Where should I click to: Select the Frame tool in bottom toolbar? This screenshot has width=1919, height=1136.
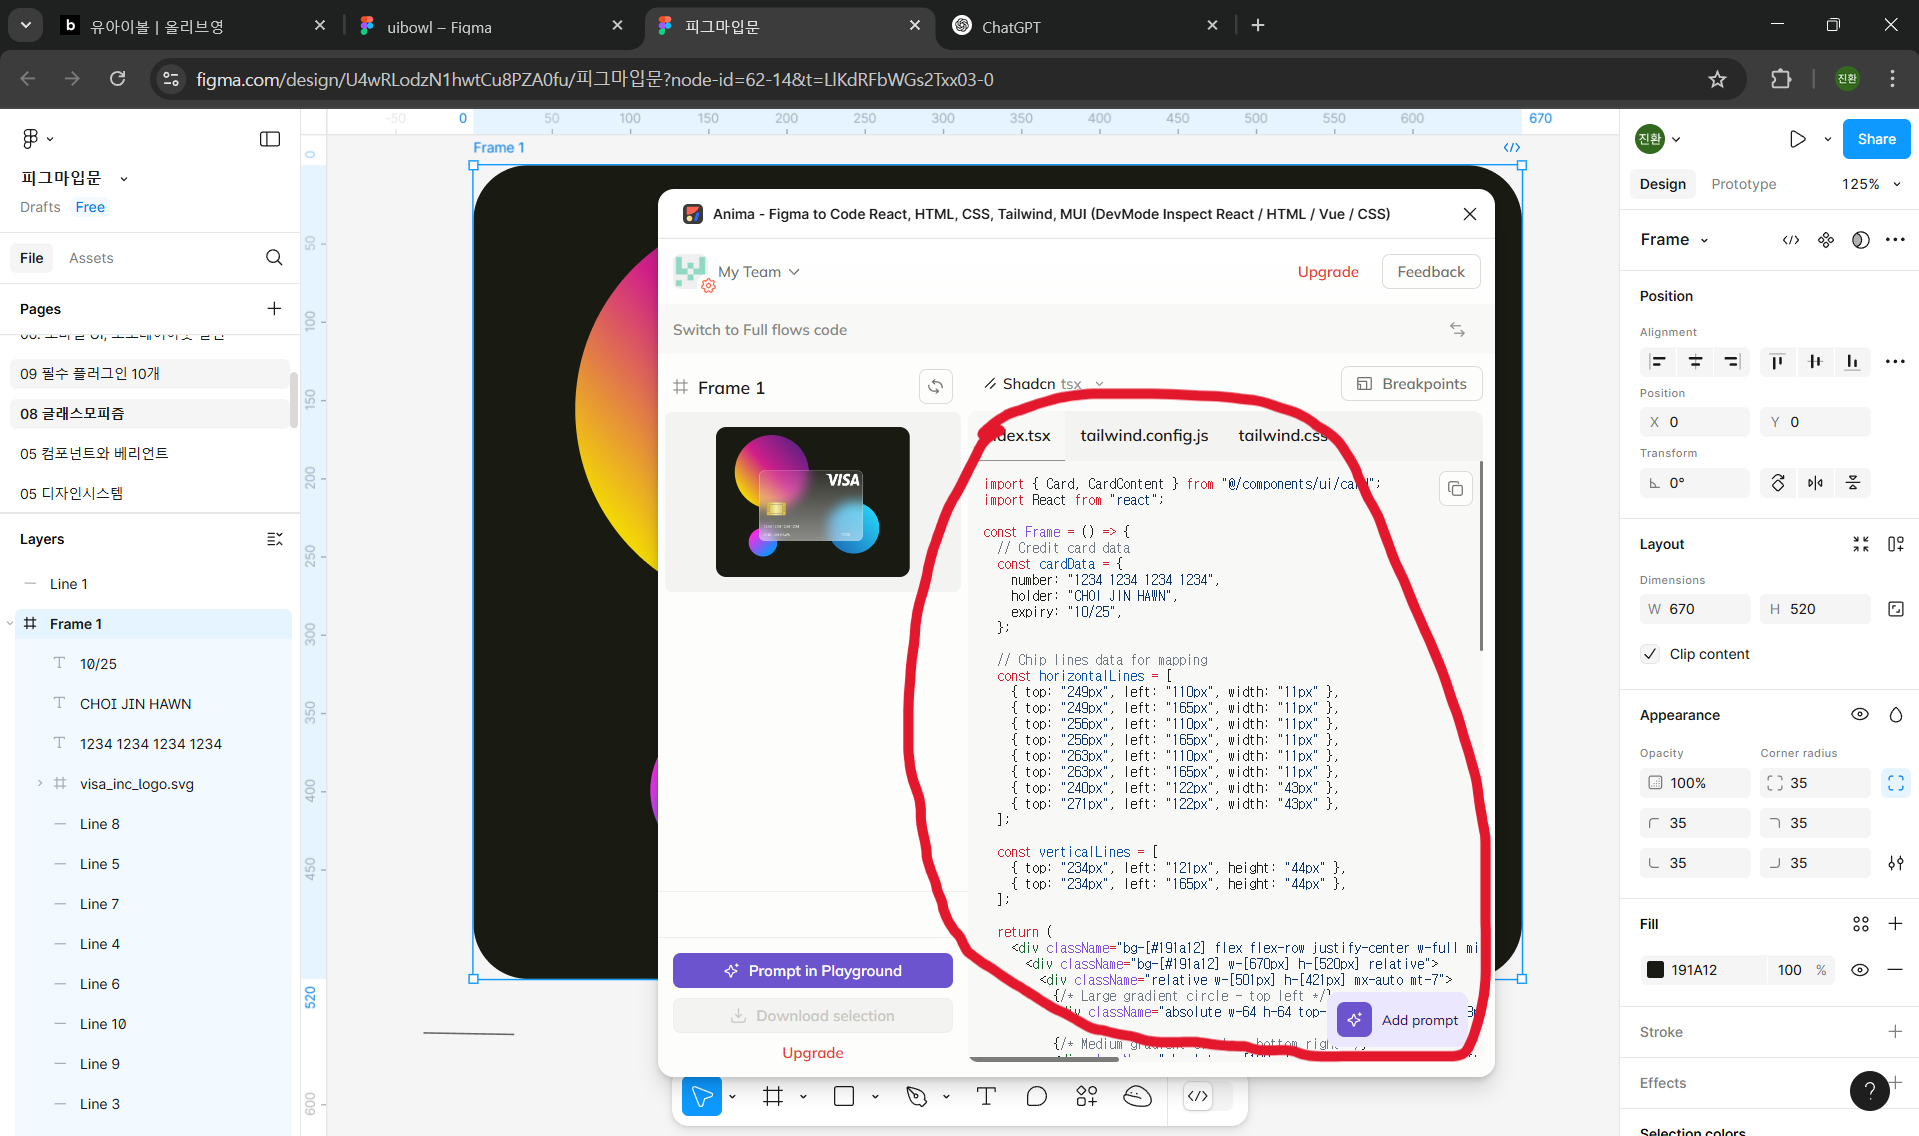pos(773,1097)
